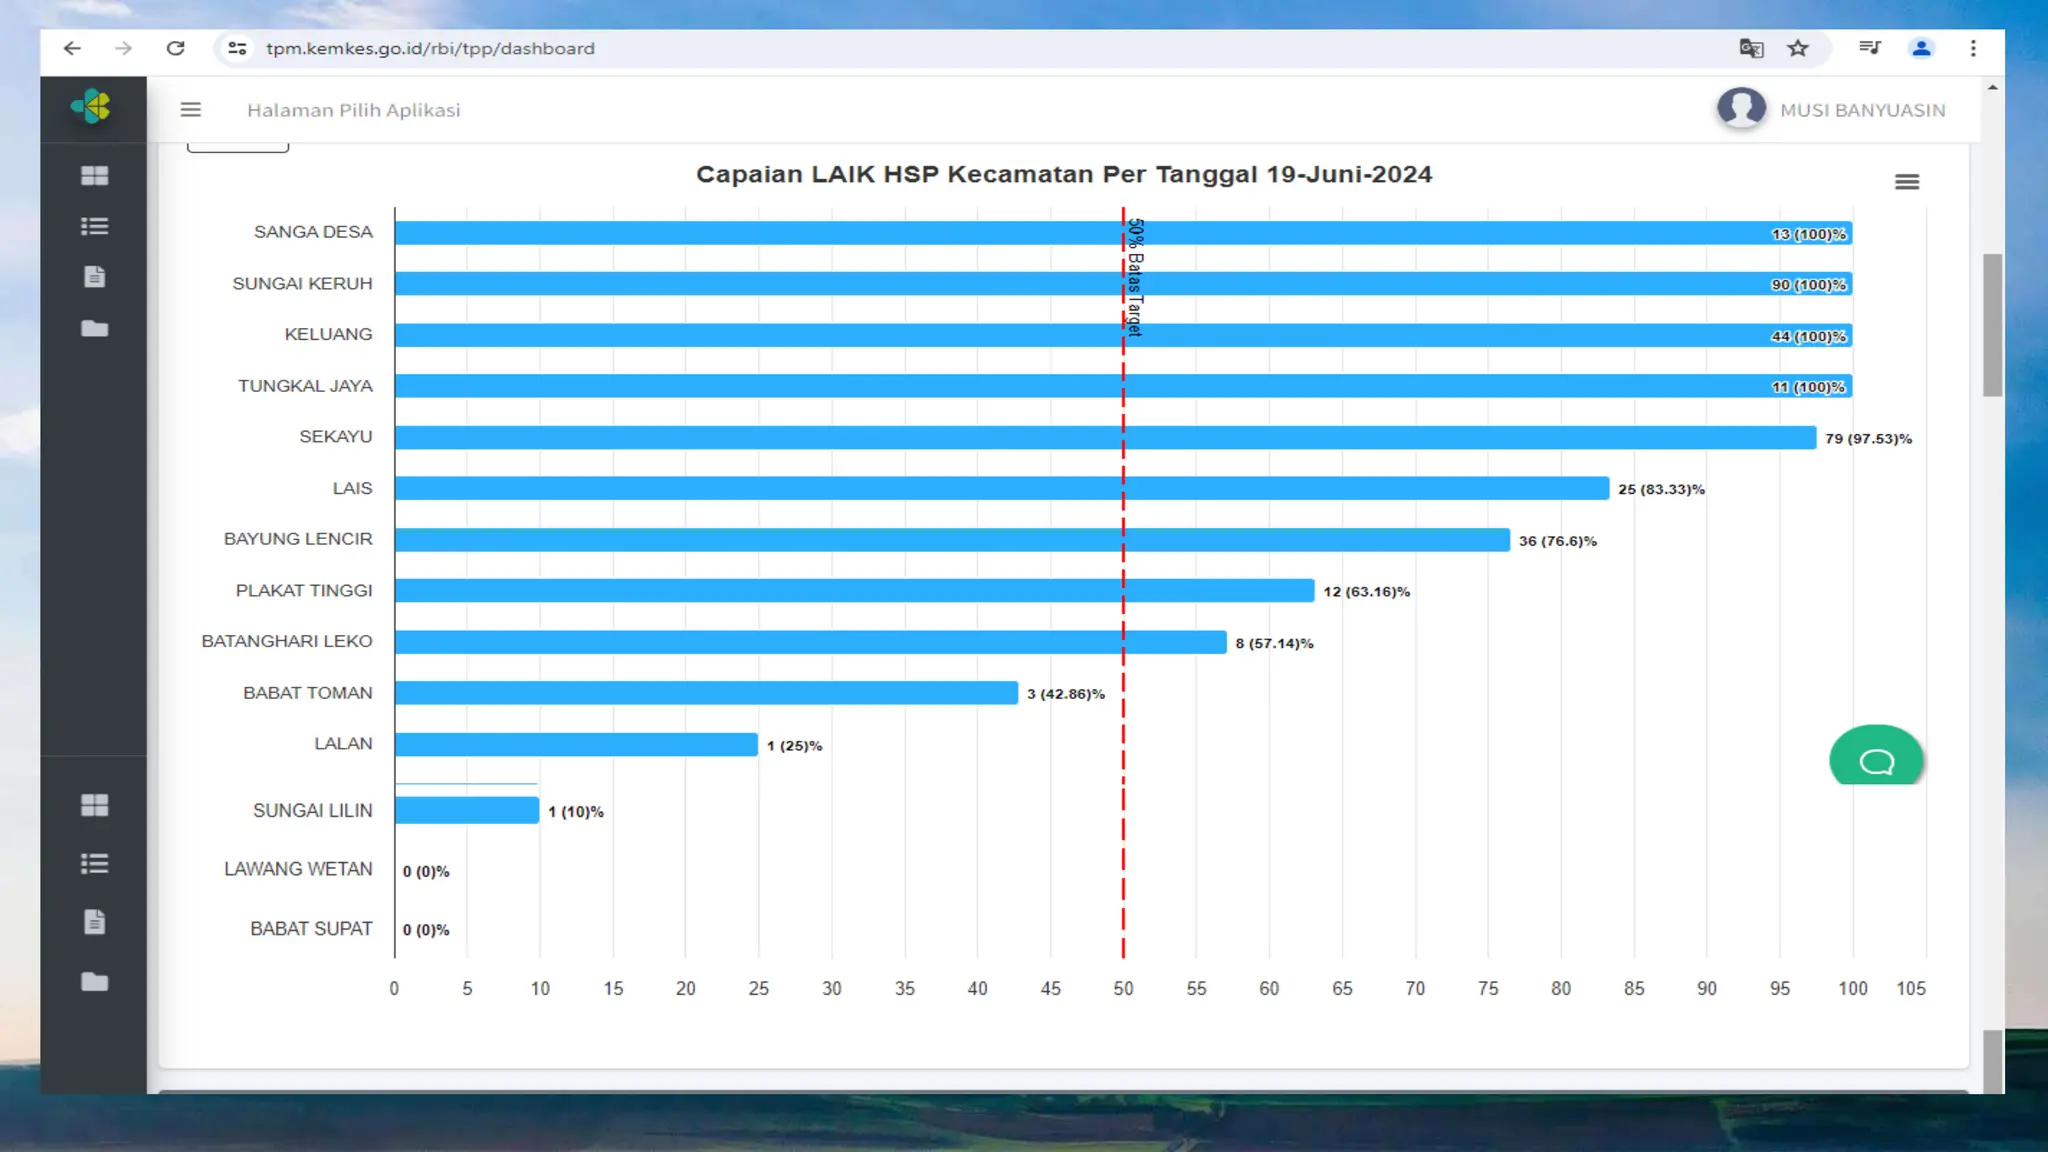Click the Kemenkes logo in sidebar

pyautogui.click(x=92, y=106)
